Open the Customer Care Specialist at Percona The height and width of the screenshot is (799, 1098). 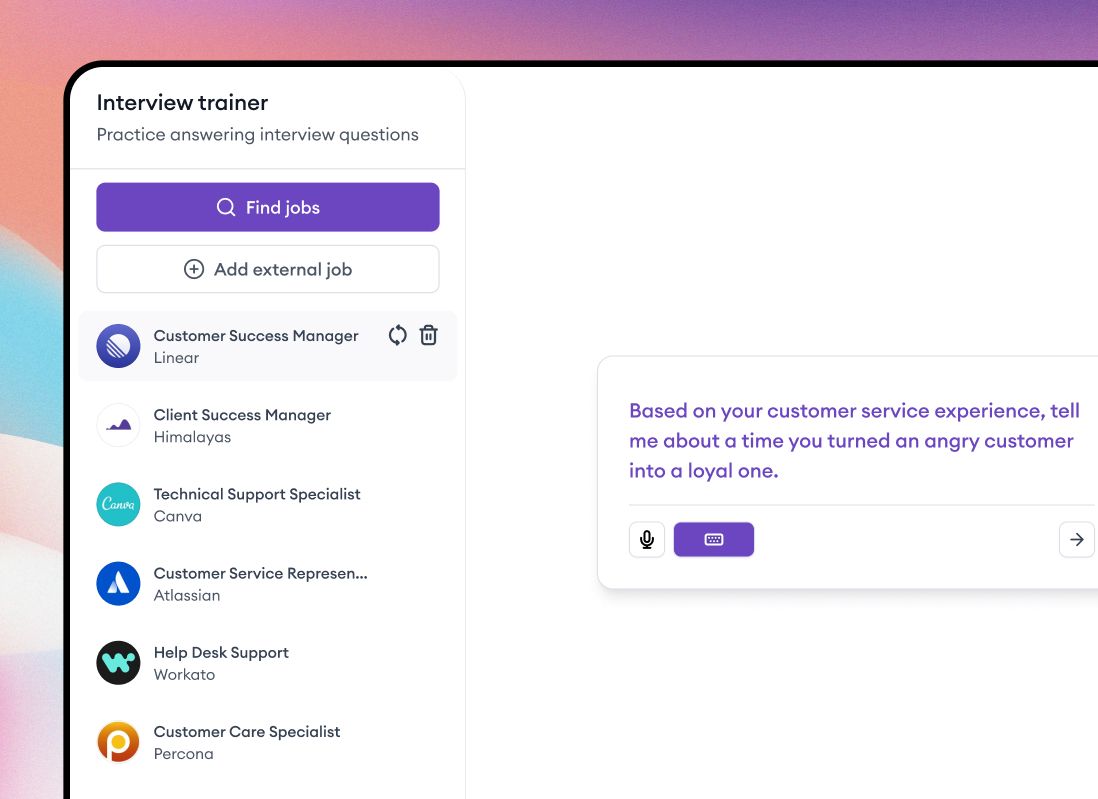[x=247, y=742]
